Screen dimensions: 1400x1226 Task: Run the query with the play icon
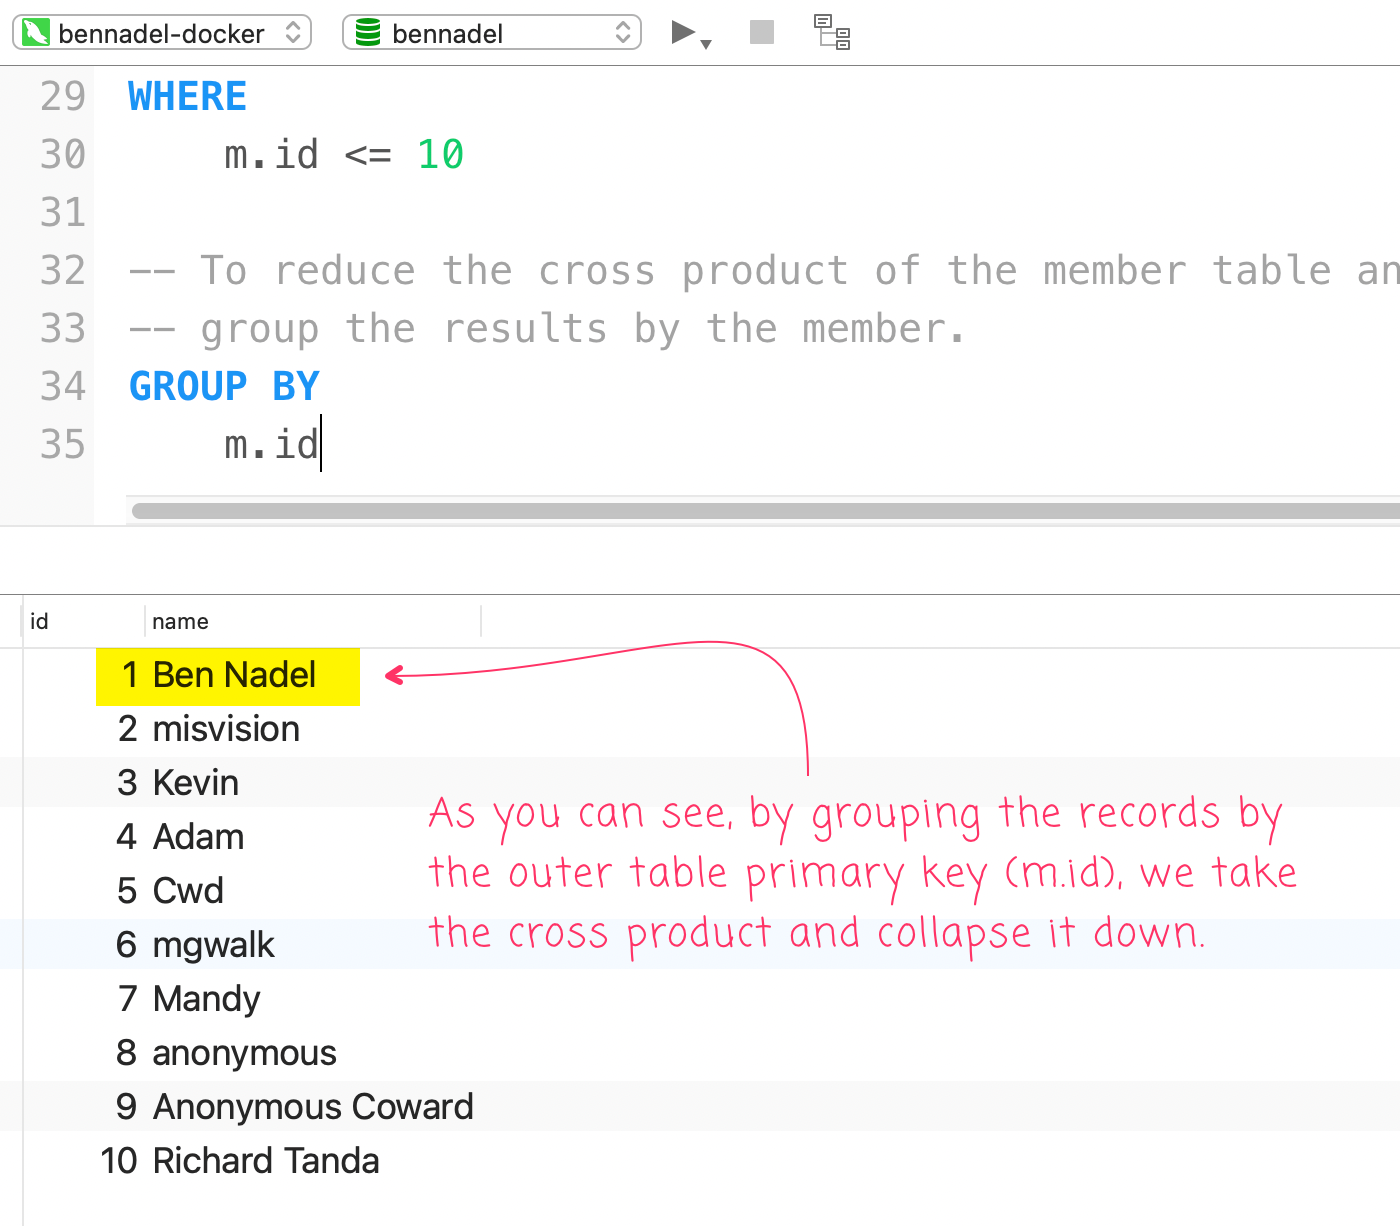click(x=683, y=31)
